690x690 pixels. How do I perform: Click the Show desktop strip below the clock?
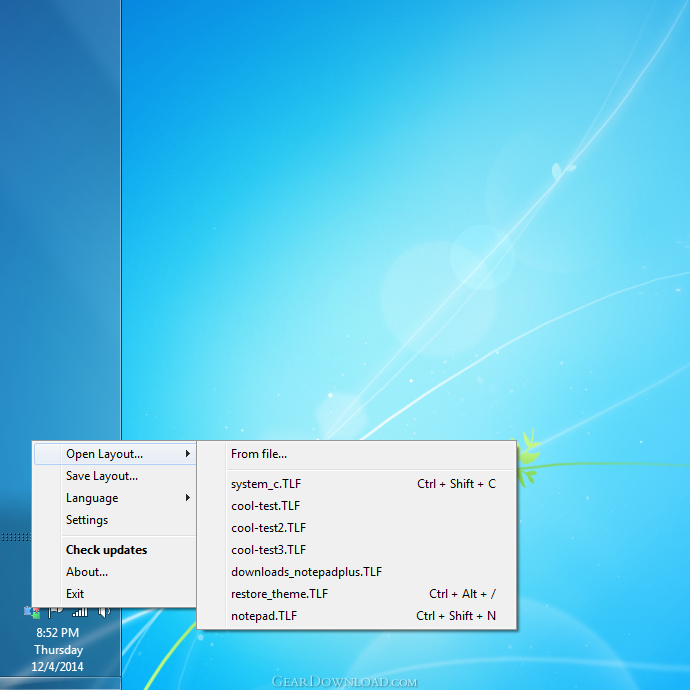pos(60,683)
